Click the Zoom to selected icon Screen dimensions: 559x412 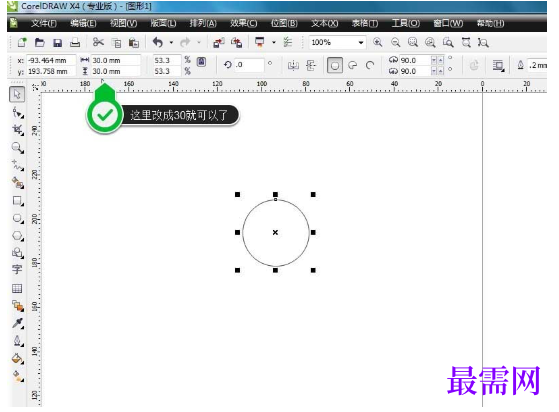(413, 42)
